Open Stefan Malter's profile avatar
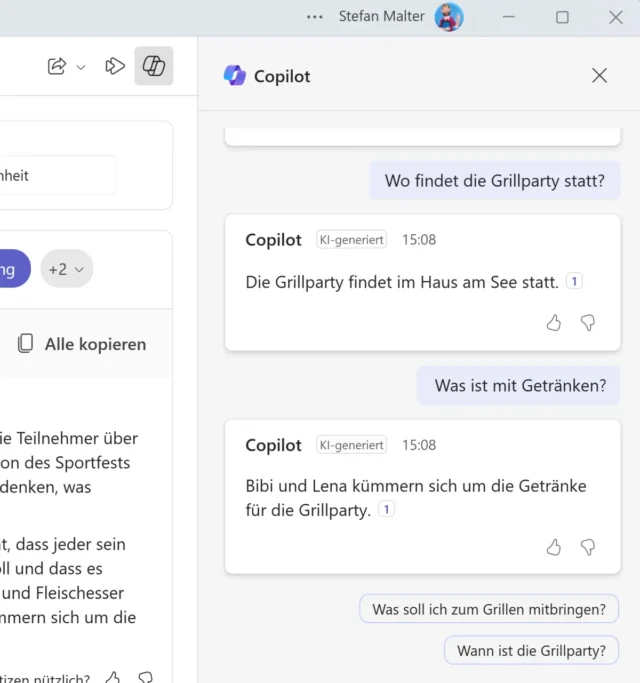Viewport: 640px width, 683px height. [x=449, y=17]
